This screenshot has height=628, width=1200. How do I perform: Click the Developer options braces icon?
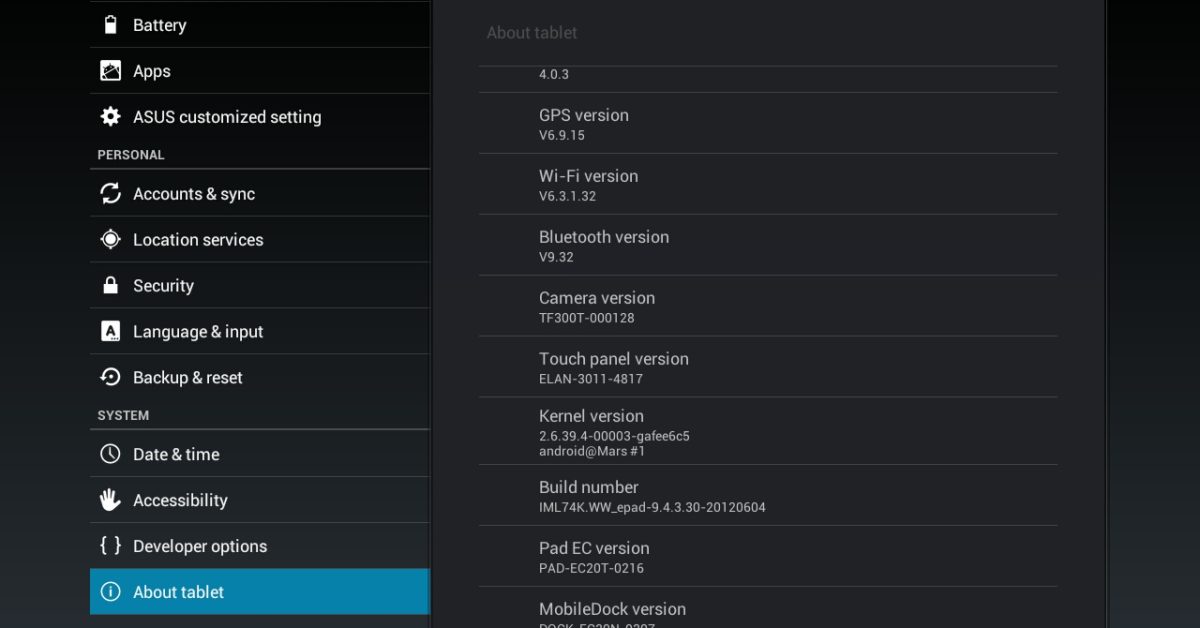click(x=110, y=546)
